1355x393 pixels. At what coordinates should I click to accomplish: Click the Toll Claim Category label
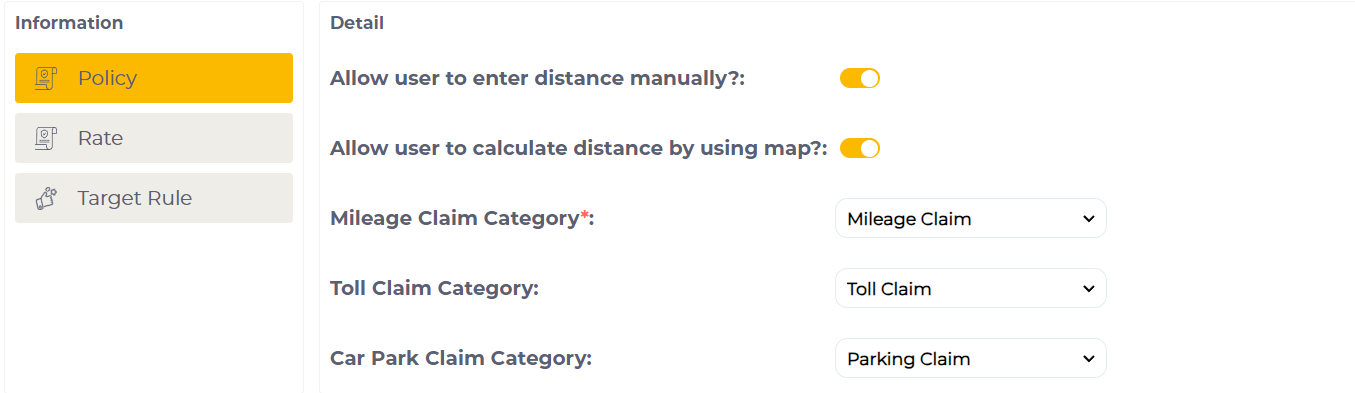[434, 288]
